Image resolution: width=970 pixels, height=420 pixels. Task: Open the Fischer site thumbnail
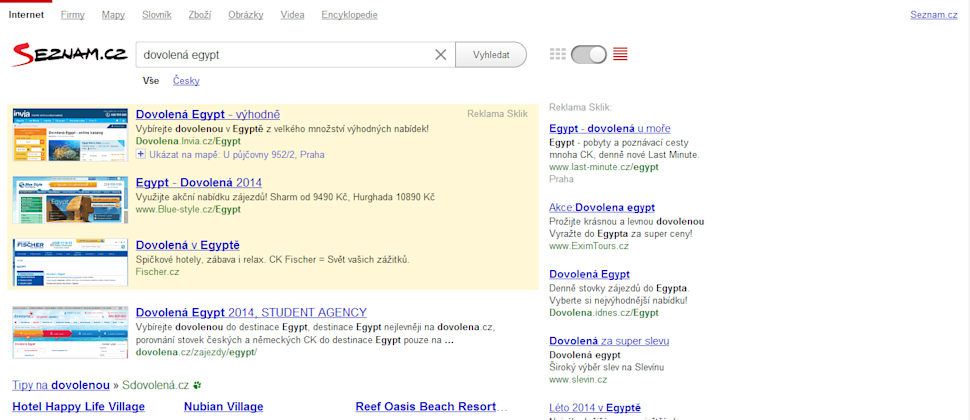71,262
